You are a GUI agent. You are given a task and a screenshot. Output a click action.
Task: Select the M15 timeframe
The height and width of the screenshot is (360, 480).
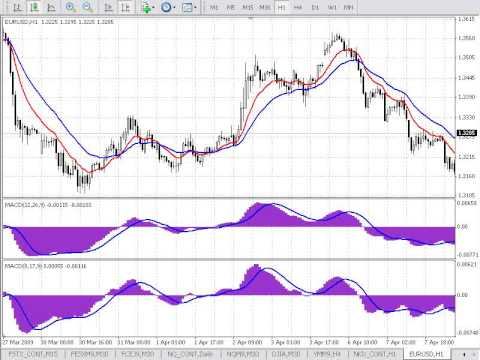point(247,7)
